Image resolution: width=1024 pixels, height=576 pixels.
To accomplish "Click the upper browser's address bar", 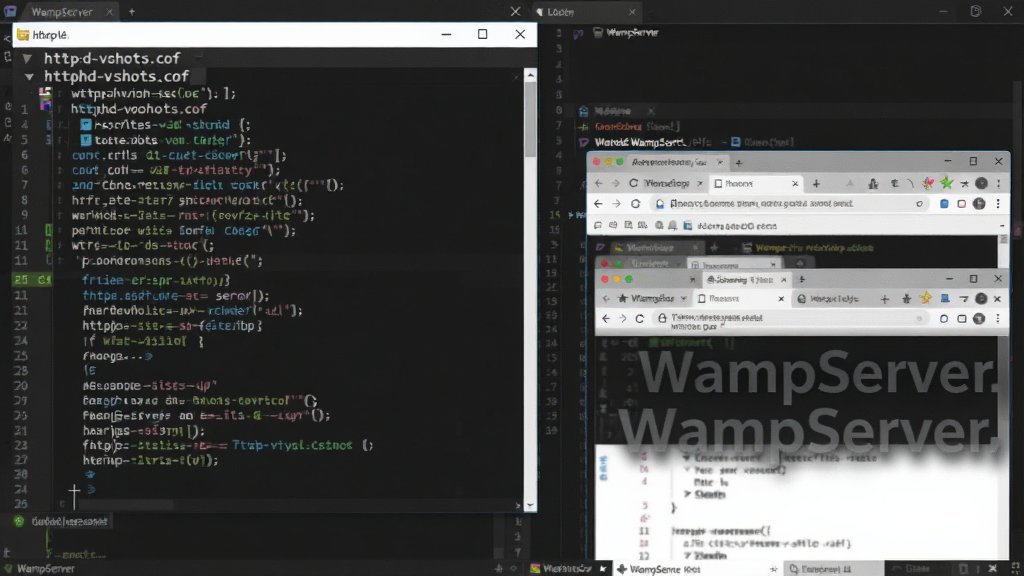I will (x=790, y=204).
